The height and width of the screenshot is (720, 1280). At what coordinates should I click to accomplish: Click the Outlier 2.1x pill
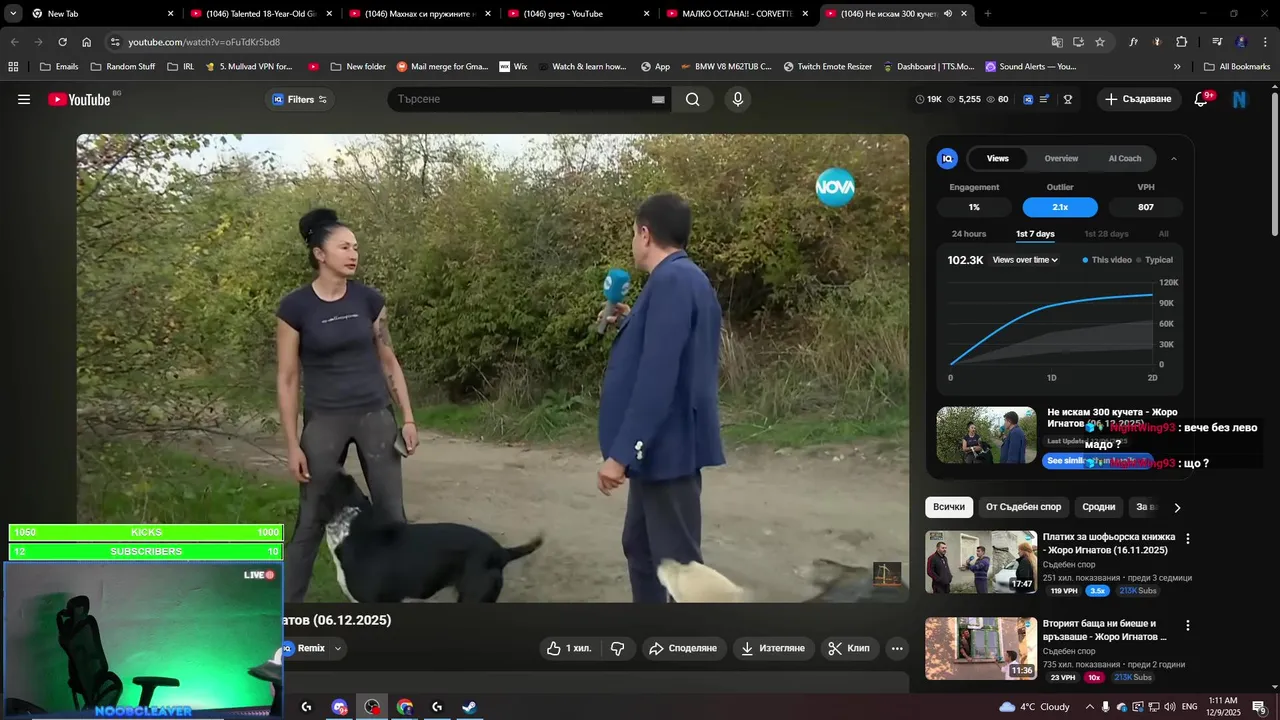(1060, 207)
